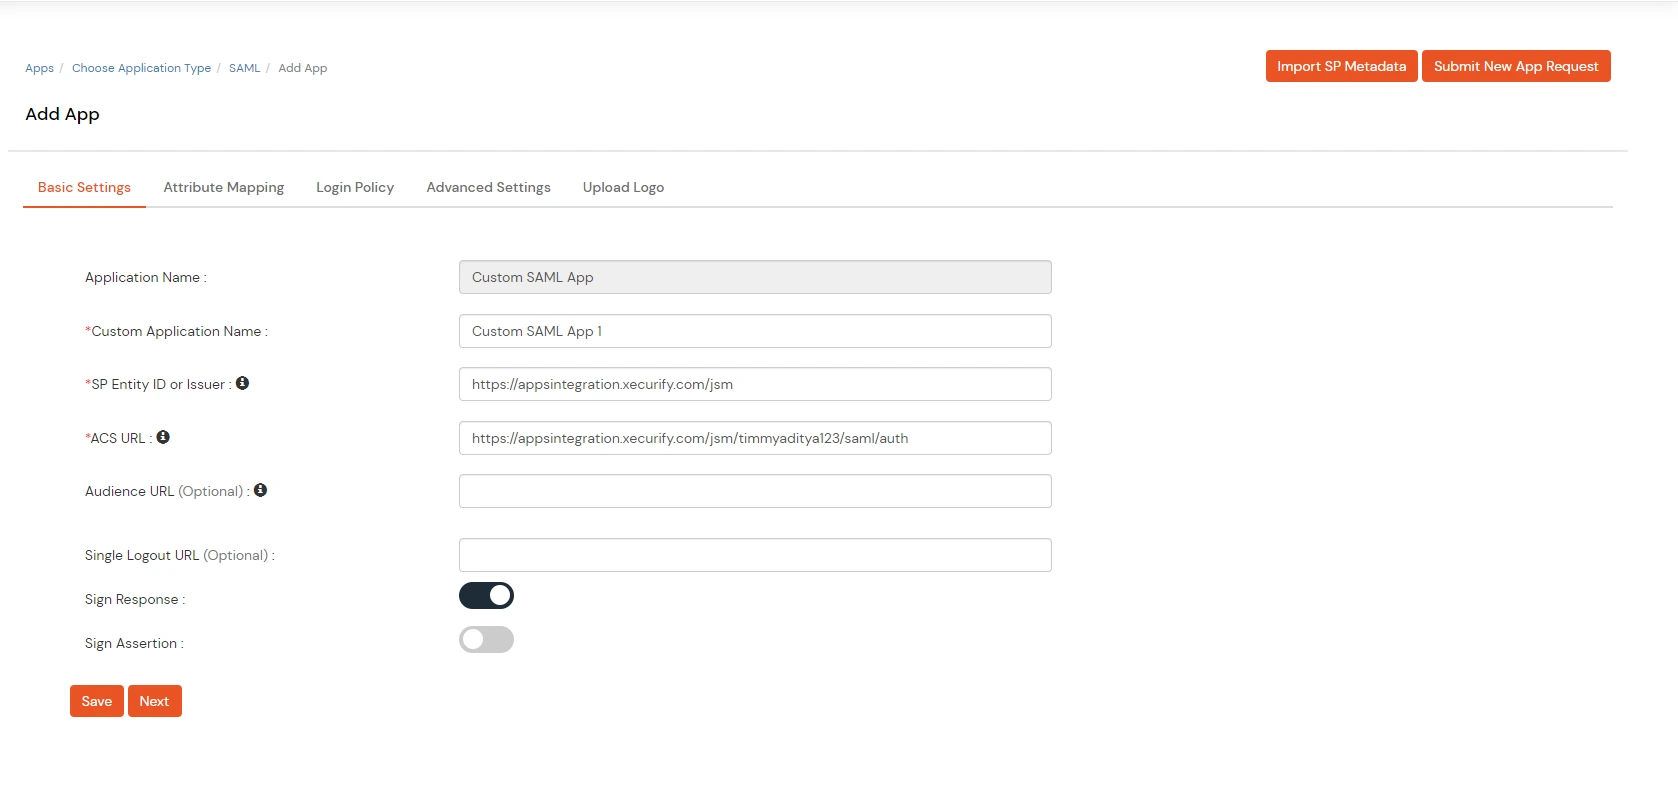
Task: Click inside the ACS URL field
Action: point(755,438)
